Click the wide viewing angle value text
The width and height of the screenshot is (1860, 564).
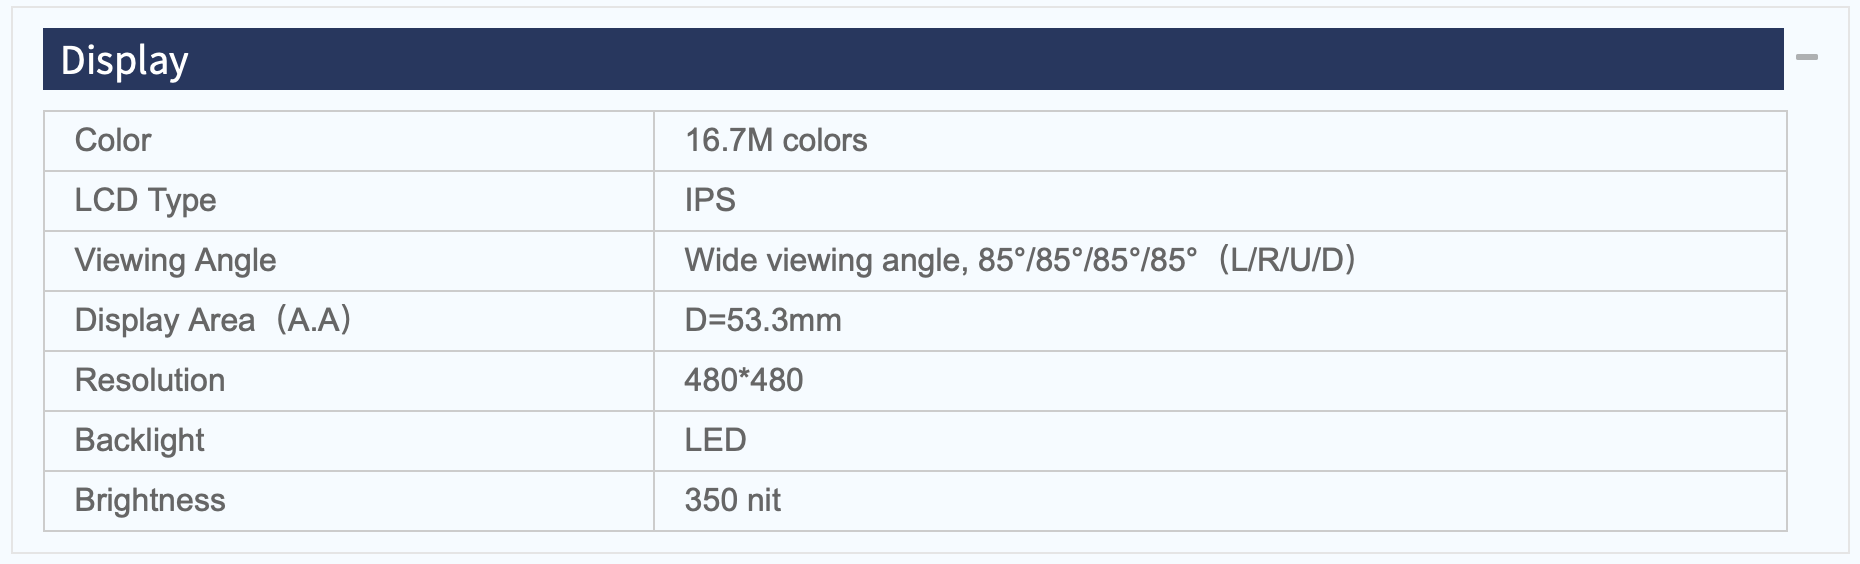pyautogui.click(x=1020, y=260)
